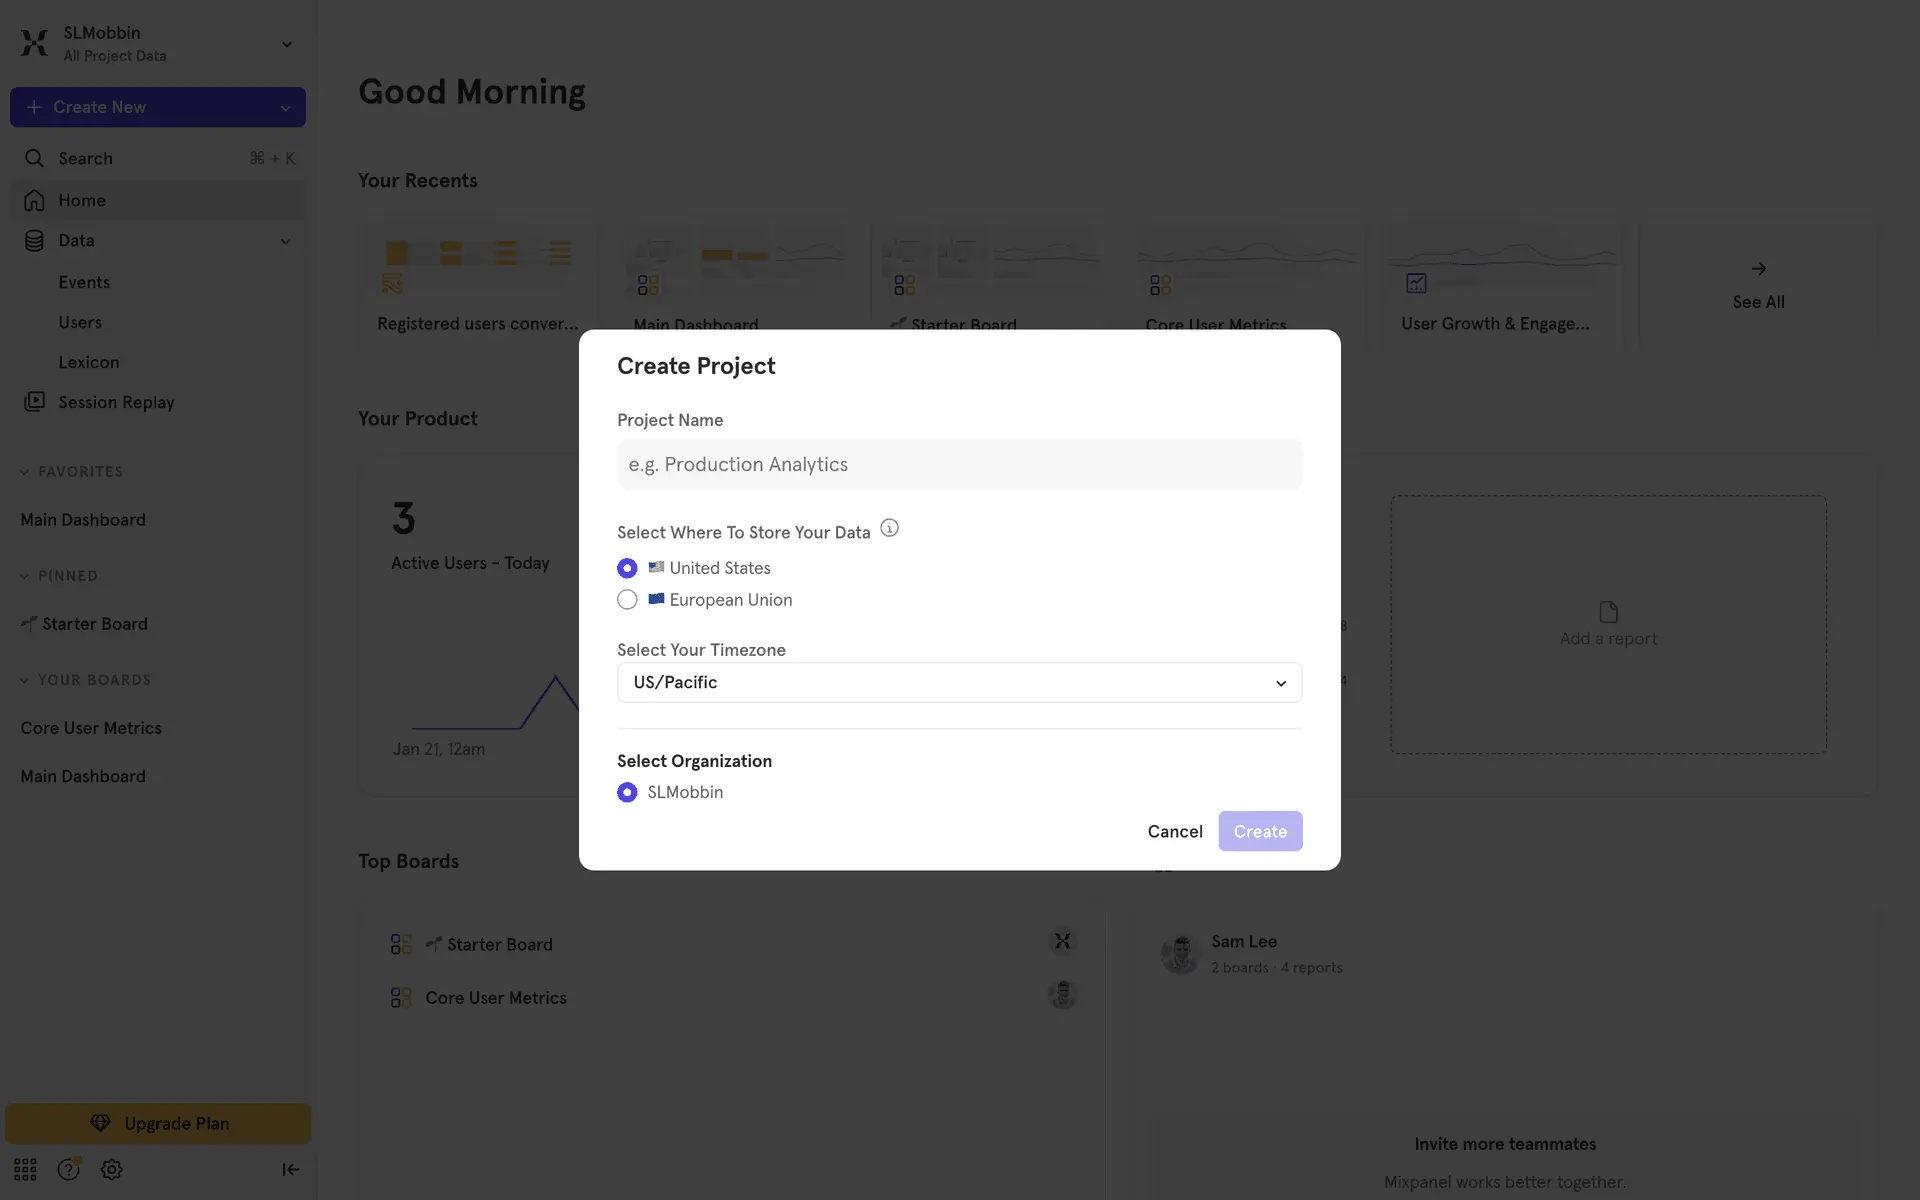The height and width of the screenshot is (1200, 1920).
Task: Select SLMobbin organization radio button
Action: pos(627,792)
